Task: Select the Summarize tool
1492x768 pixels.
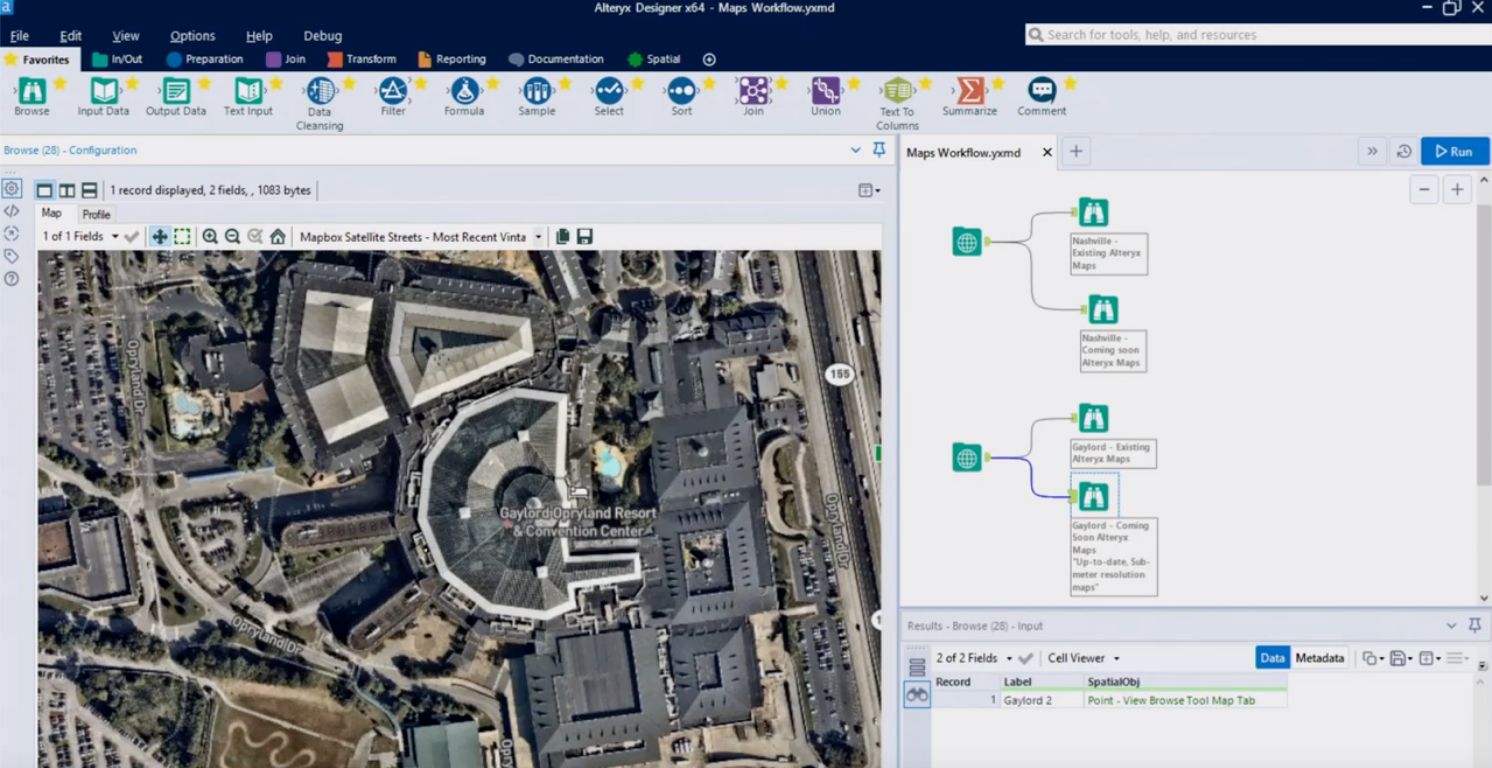Action: (968, 90)
